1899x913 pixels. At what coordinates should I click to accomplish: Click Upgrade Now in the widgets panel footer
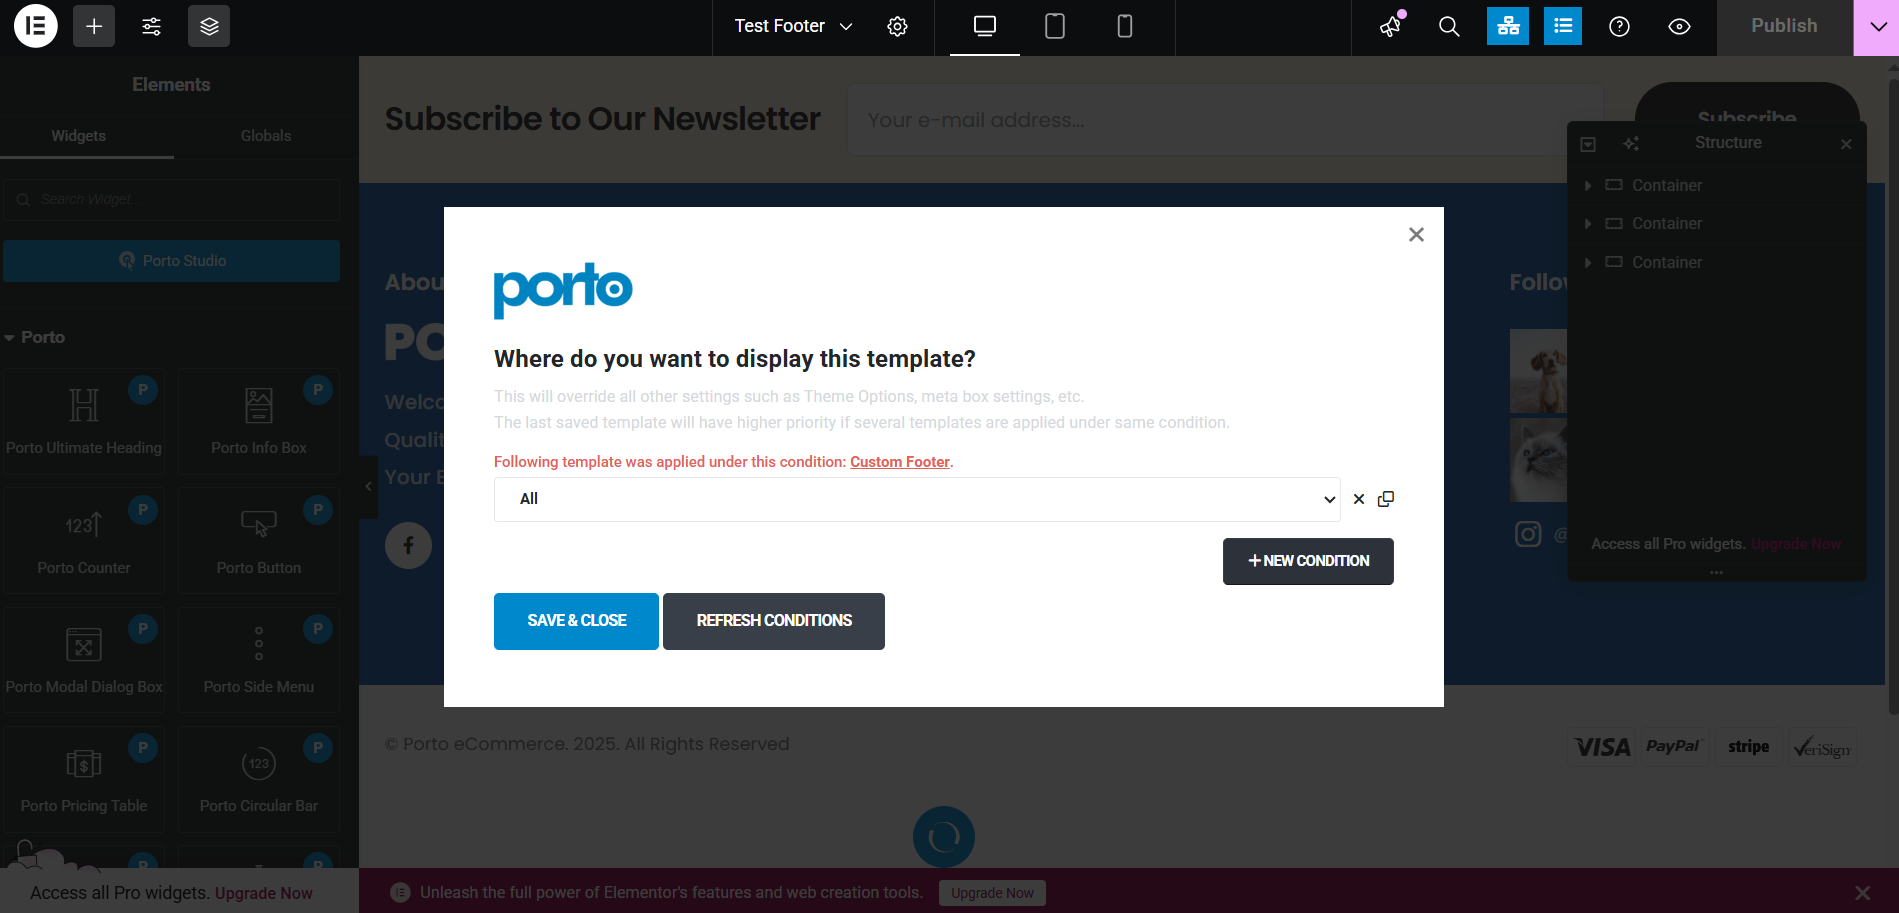click(x=264, y=893)
